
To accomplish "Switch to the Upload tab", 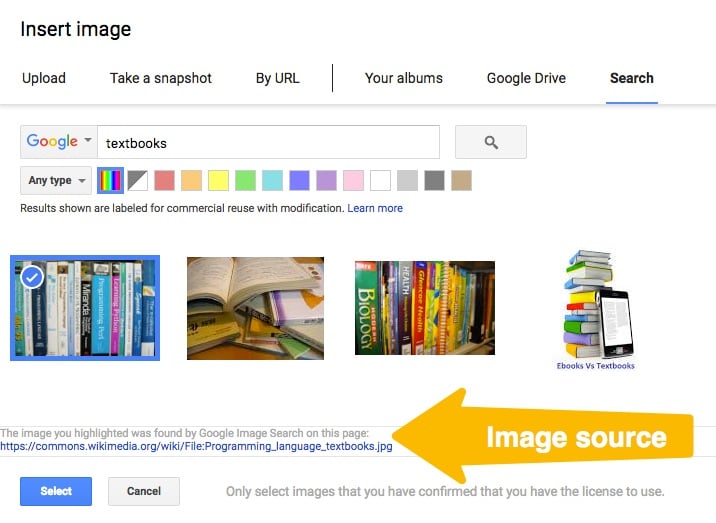I will [44, 78].
